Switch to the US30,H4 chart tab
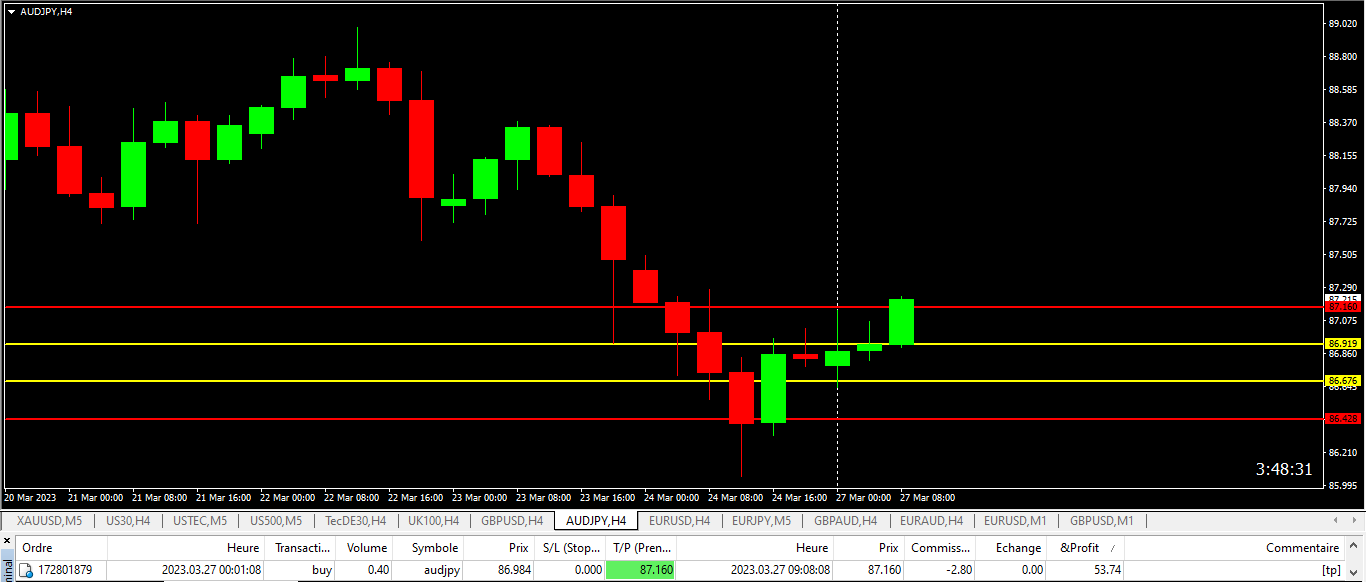Viewport: 1366px width, 582px height. (128, 521)
